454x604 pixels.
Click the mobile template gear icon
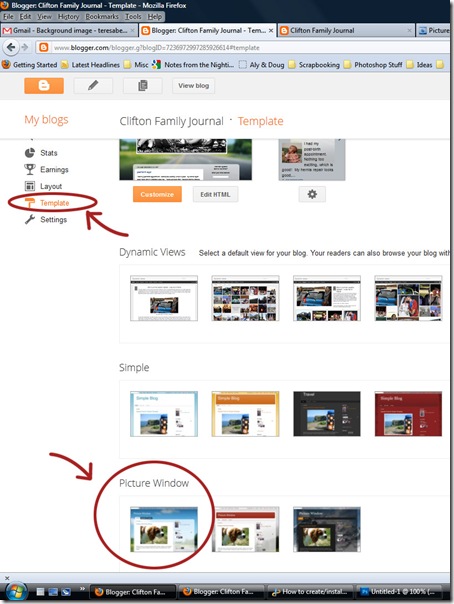(312, 194)
